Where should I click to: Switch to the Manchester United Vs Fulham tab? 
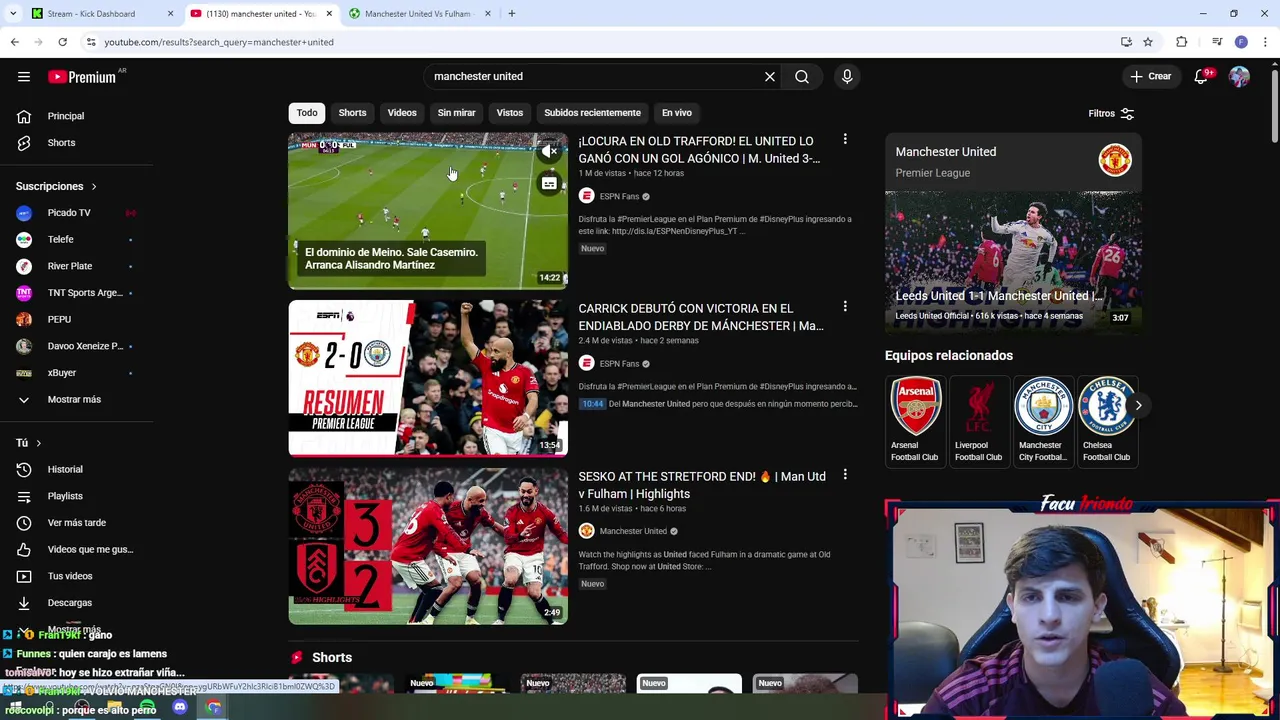[x=418, y=14]
